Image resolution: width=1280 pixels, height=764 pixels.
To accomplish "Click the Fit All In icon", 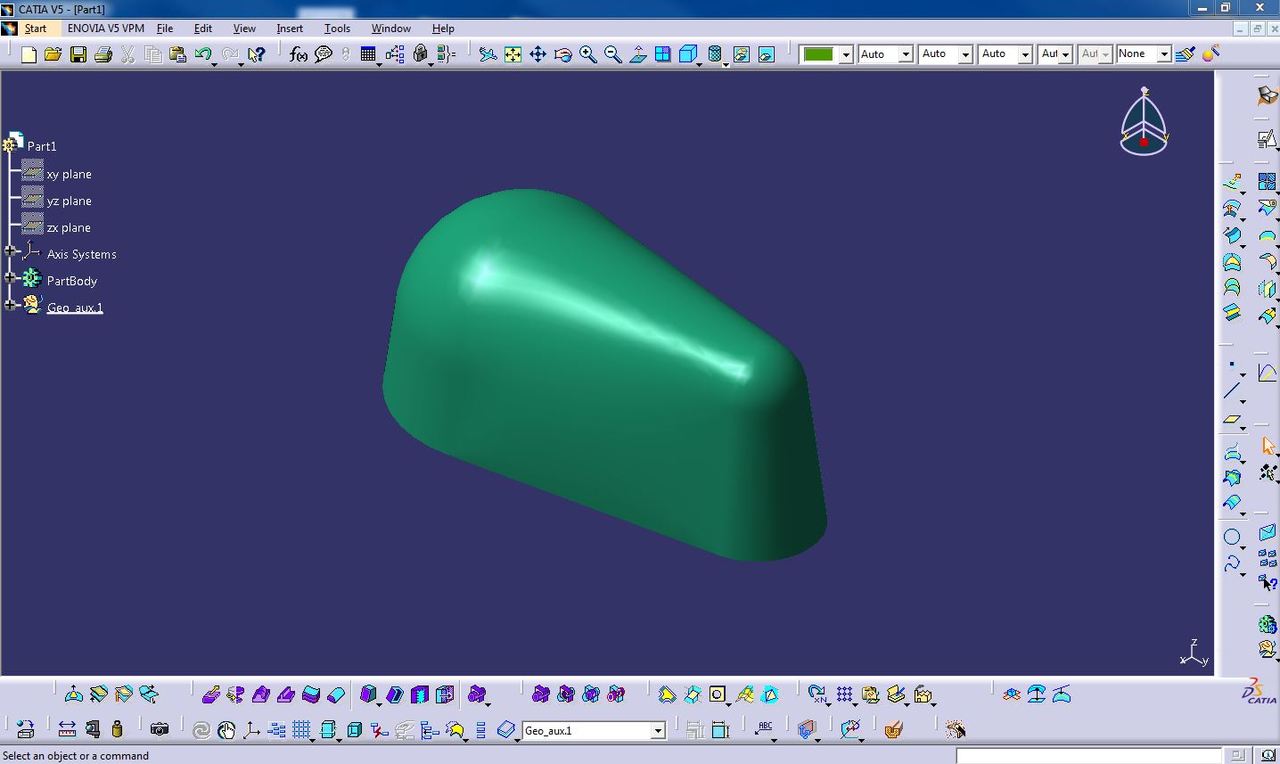I will coord(513,54).
